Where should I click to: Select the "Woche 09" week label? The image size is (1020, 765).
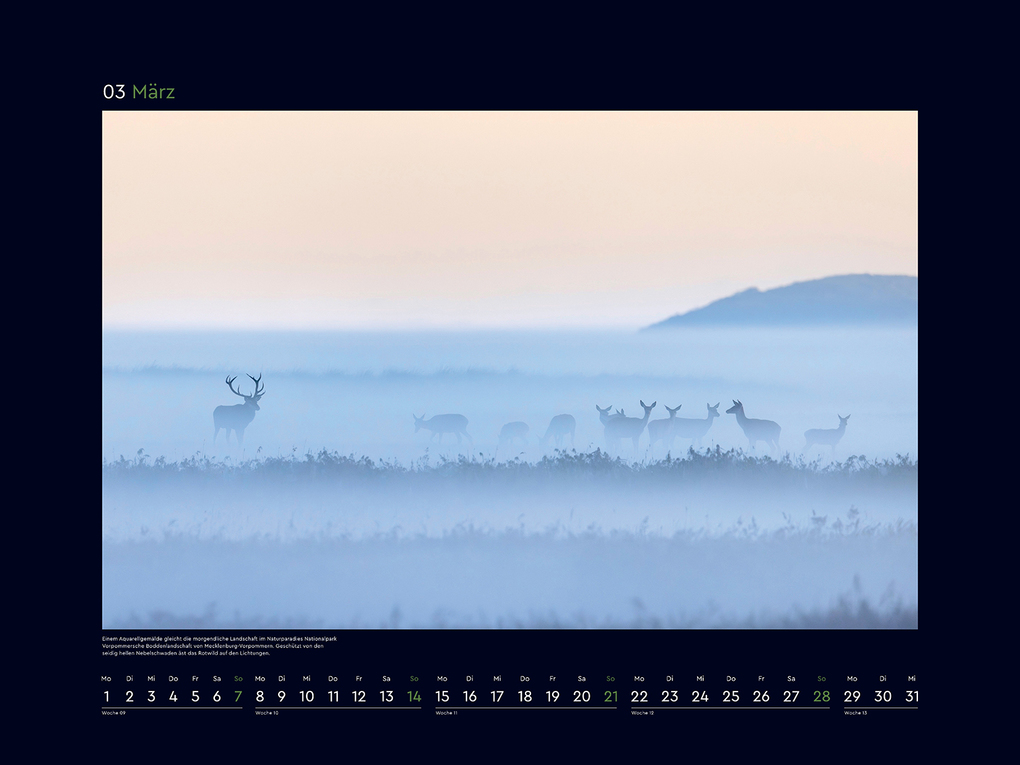coord(113,713)
